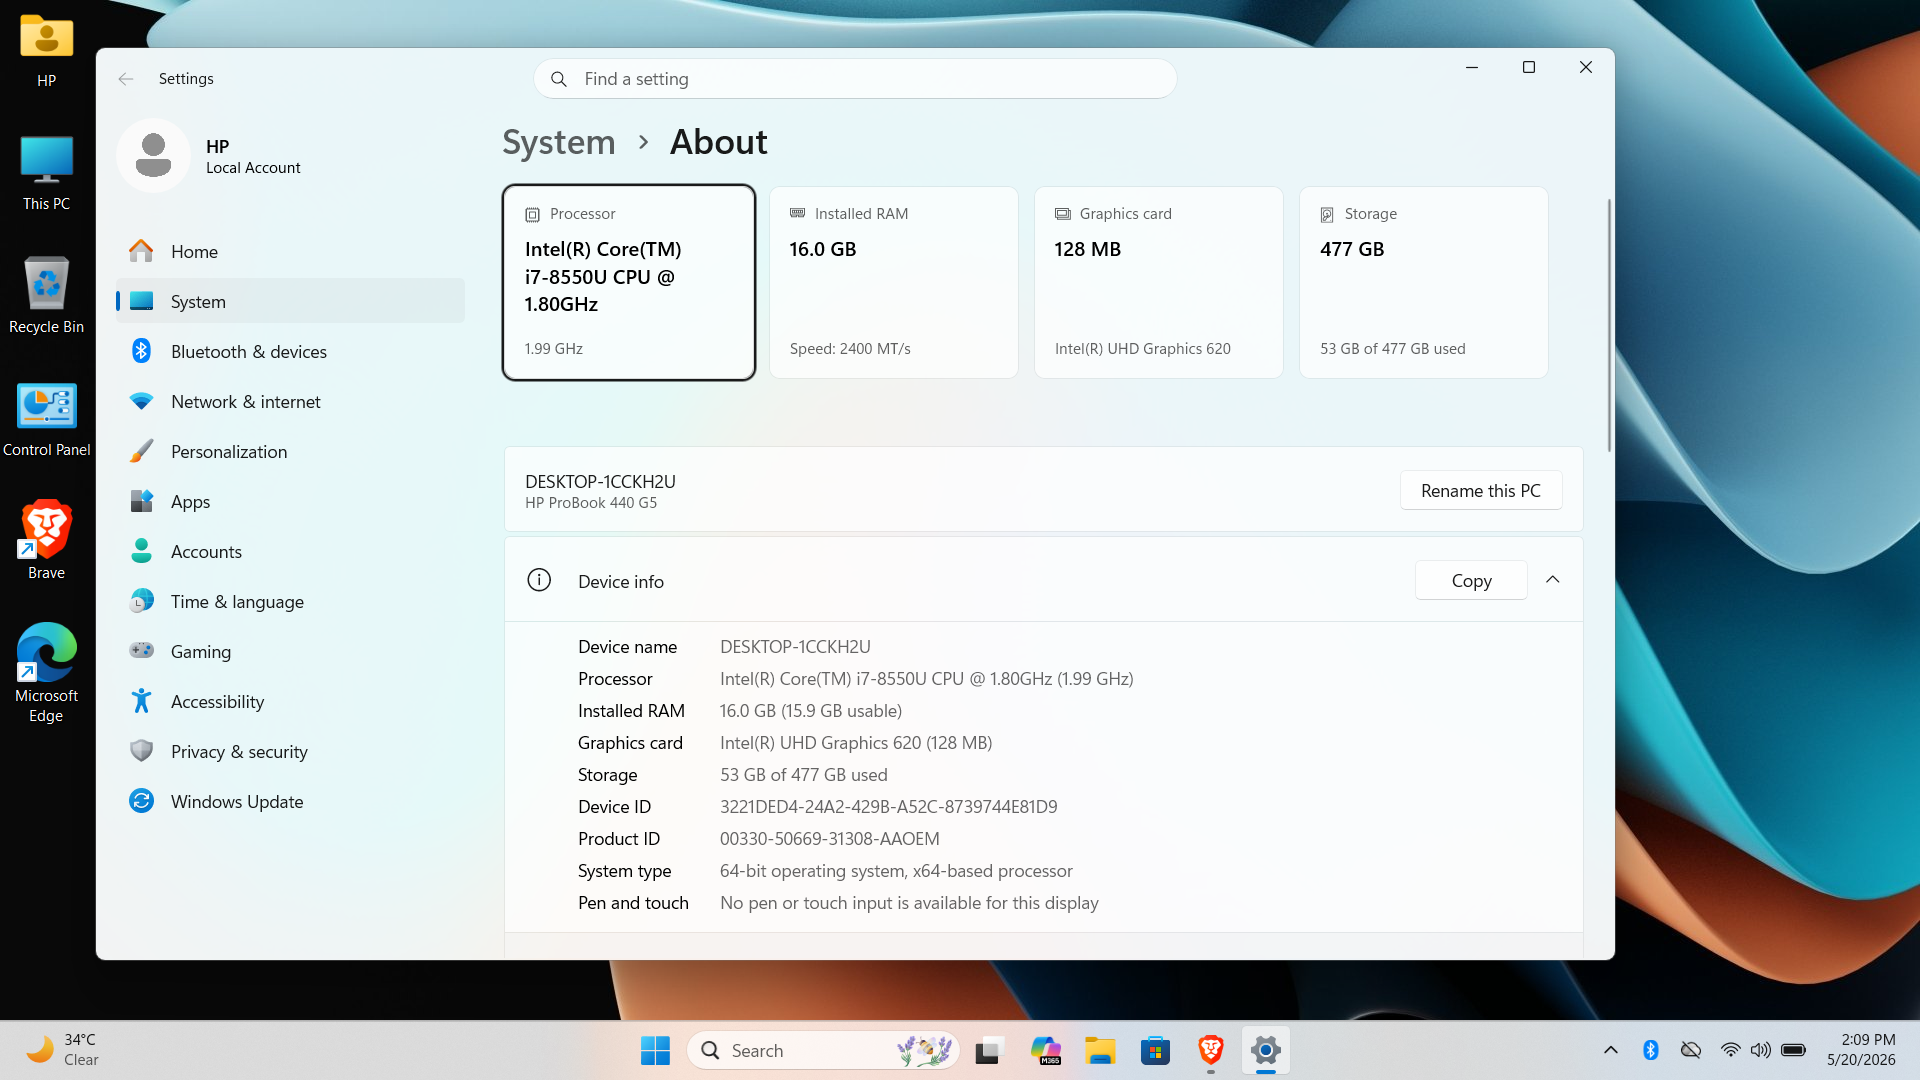Click '16.0 GB (15.9 GB usable)' value
Viewport: 1920px width, 1080px height.
(x=811, y=711)
